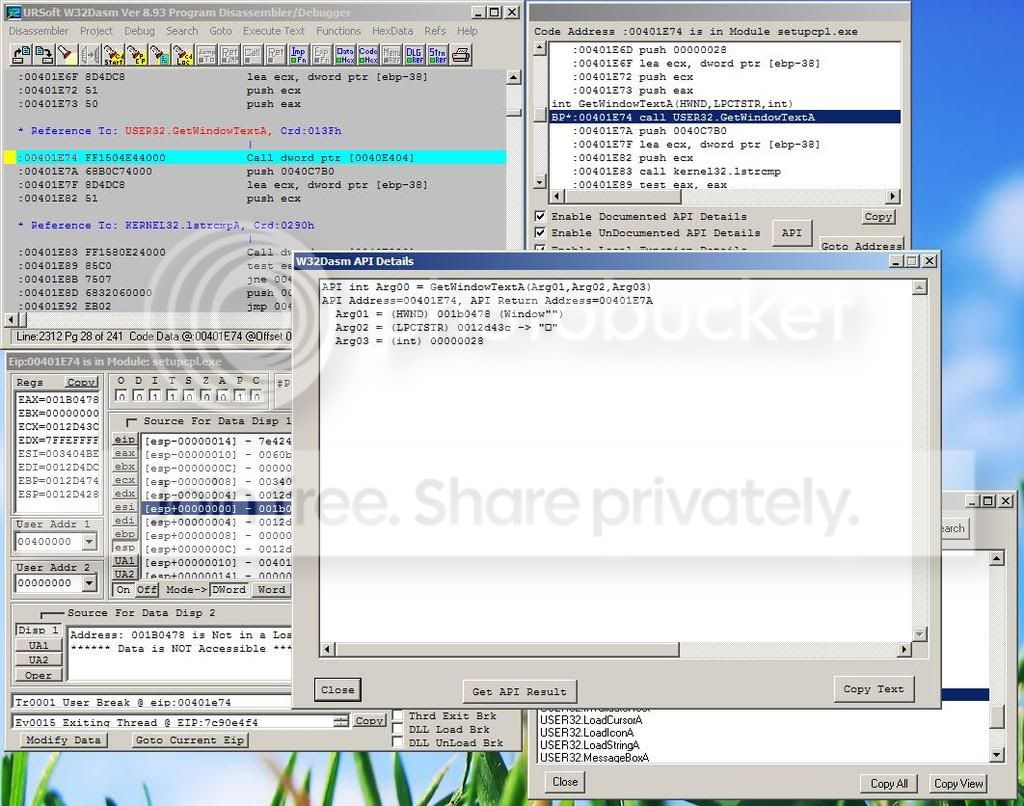Click Copy button next to Regs

[81, 382]
